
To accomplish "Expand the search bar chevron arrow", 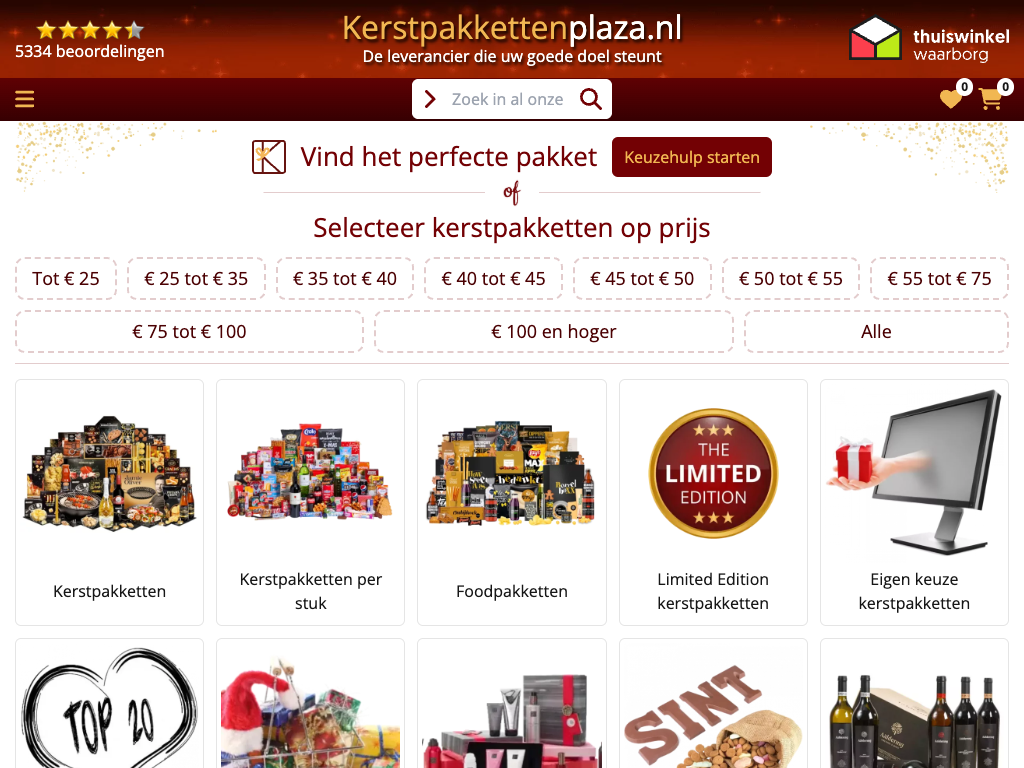I will (x=430, y=99).
